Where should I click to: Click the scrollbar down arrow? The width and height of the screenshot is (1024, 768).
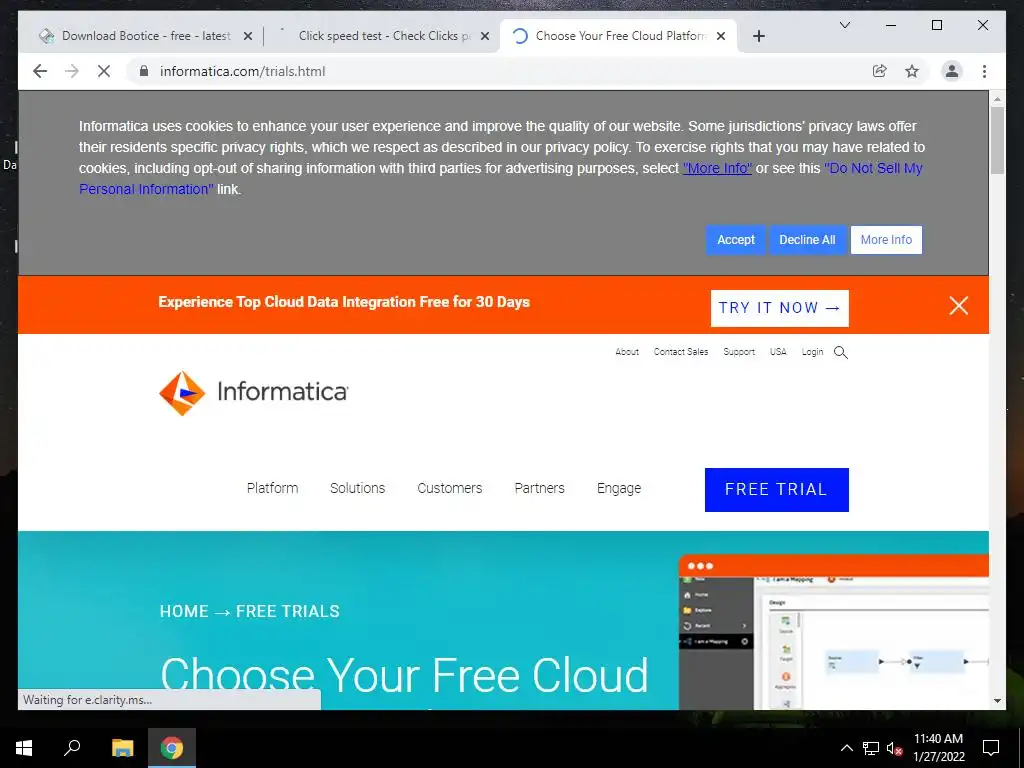click(x=997, y=701)
